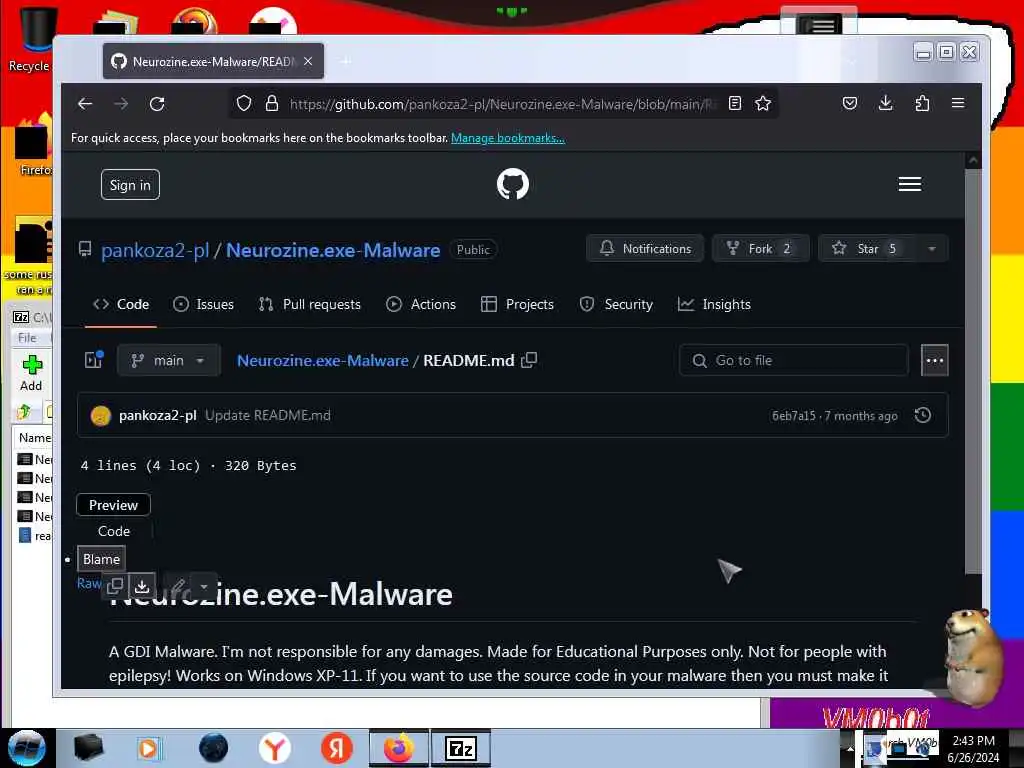The width and height of the screenshot is (1024, 768).
Task: Open File menu in 7-Zip window
Action: 27,338
